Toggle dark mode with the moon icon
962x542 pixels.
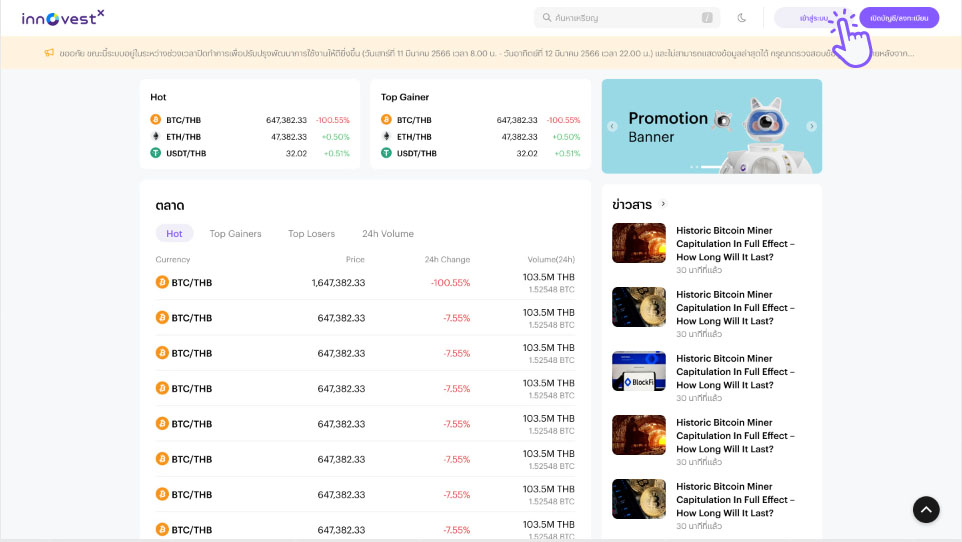coord(741,18)
